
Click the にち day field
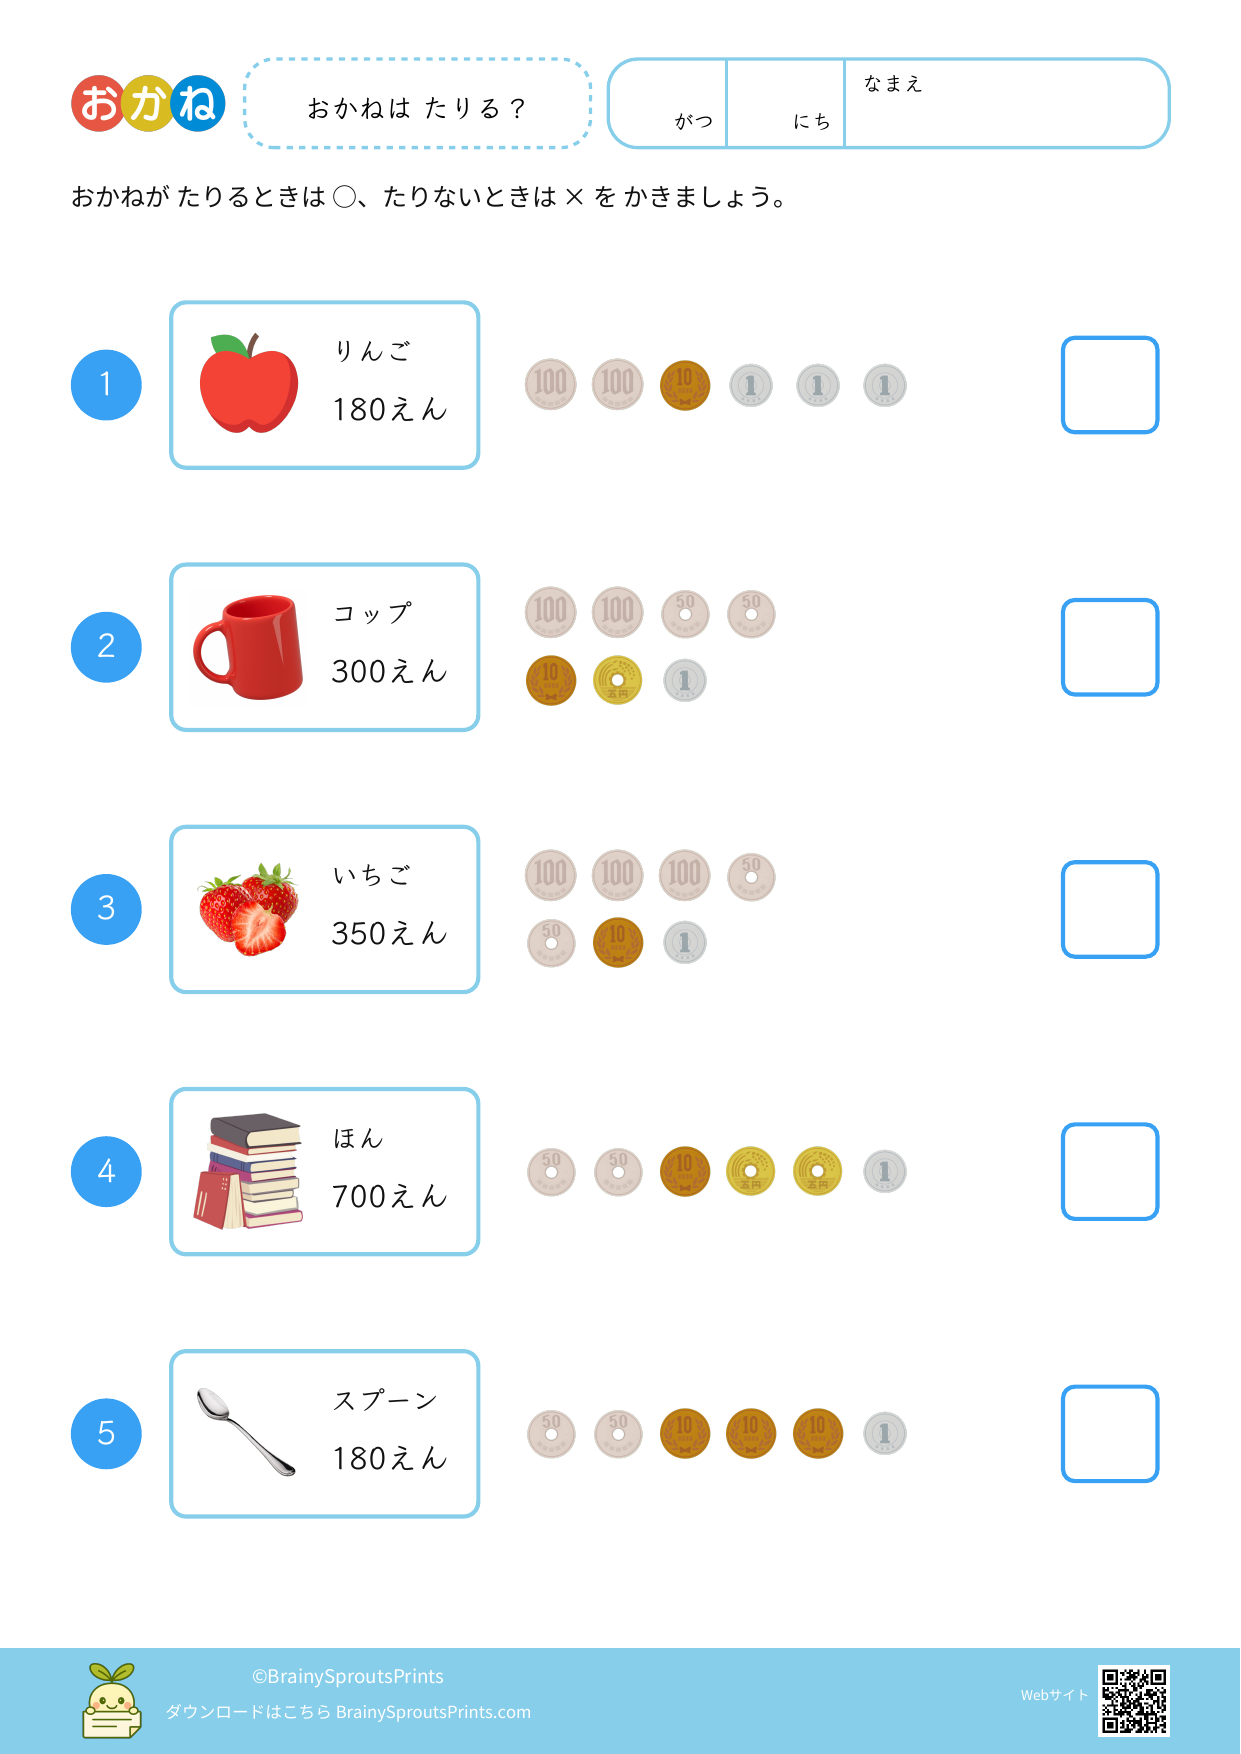click(x=786, y=104)
